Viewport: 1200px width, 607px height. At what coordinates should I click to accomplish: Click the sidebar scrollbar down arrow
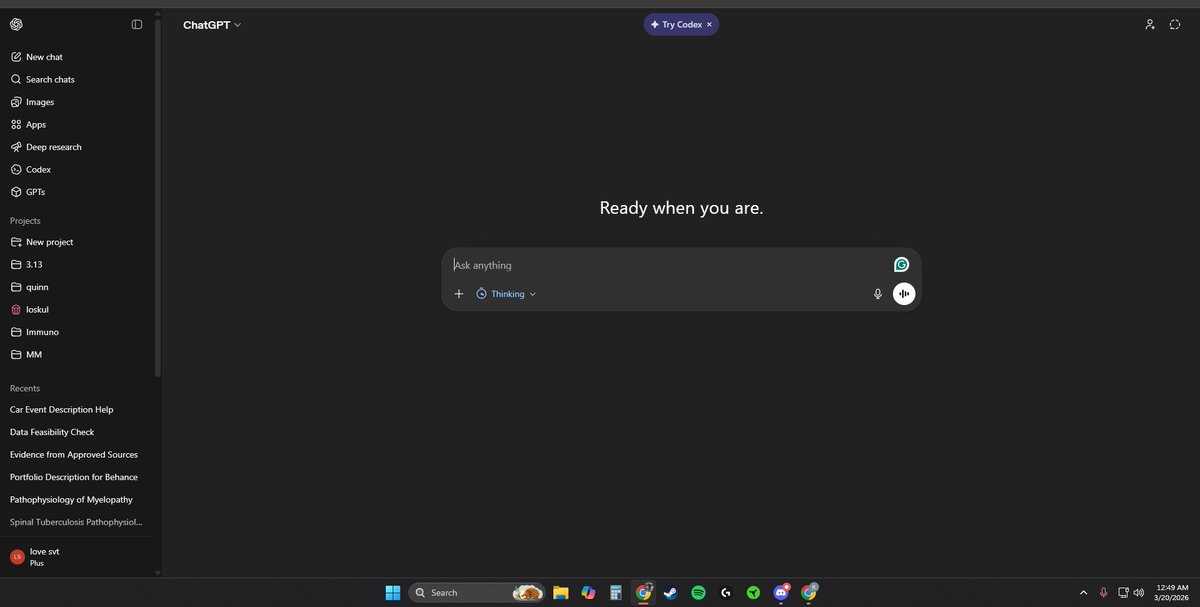click(x=157, y=572)
